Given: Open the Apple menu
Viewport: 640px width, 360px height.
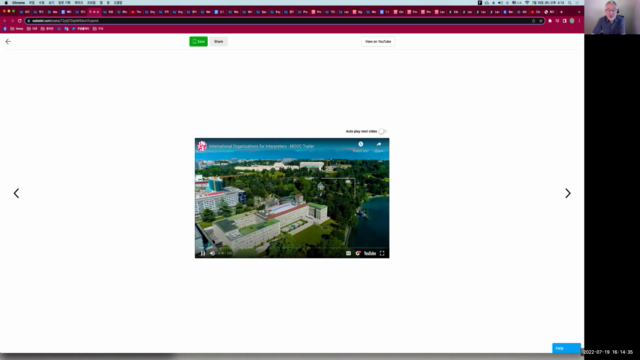Looking at the screenshot, I should (6, 2).
